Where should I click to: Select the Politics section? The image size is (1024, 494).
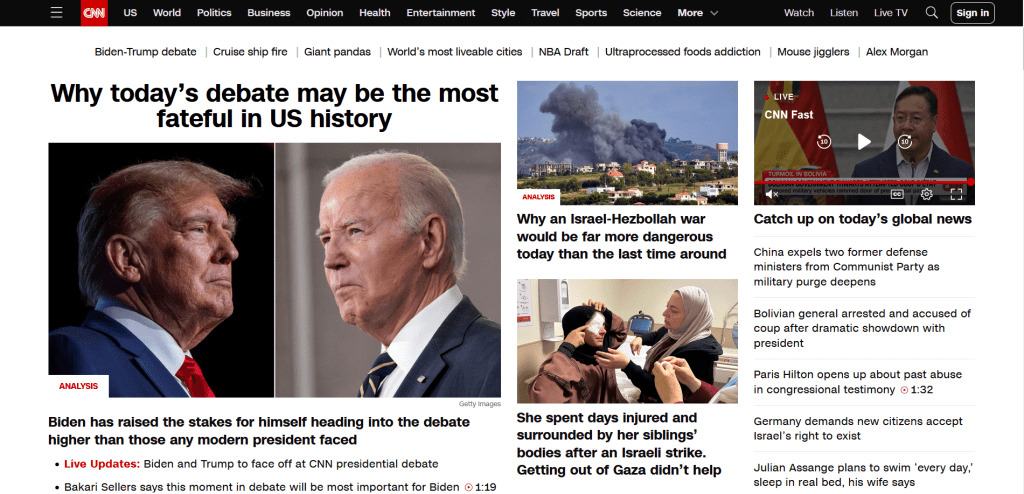click(x=214, y=13)
